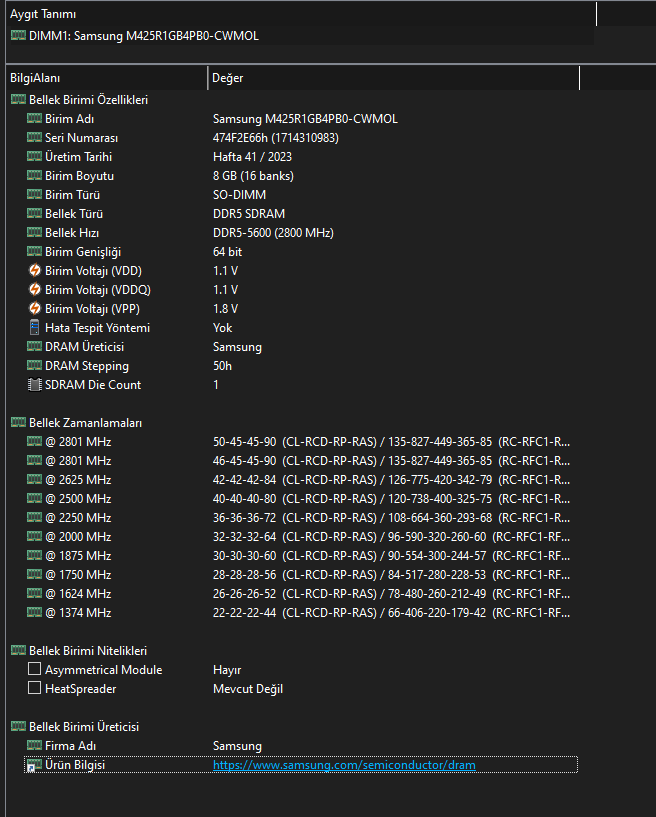Click the serial value 474F2E66h (1714310983)
Viewport: 656px width, 817px height.
(276, 138)
